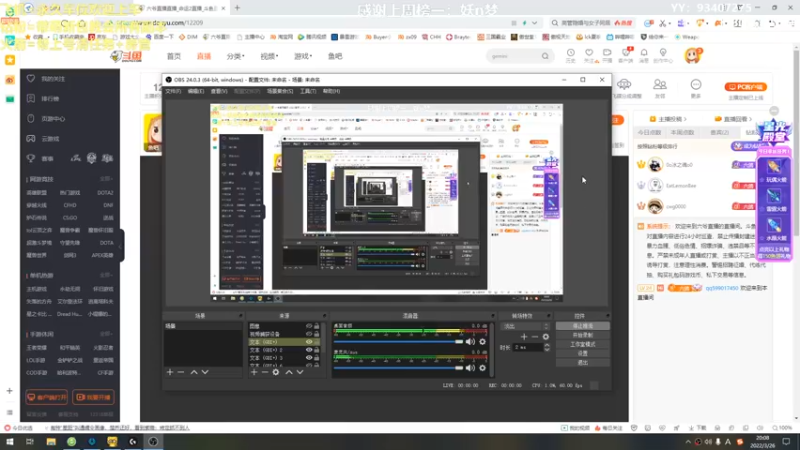Expand the 分类 dropdown in Douyu nav
The height and width of the screenshot is (450, 800).
(x=236, y=56)
